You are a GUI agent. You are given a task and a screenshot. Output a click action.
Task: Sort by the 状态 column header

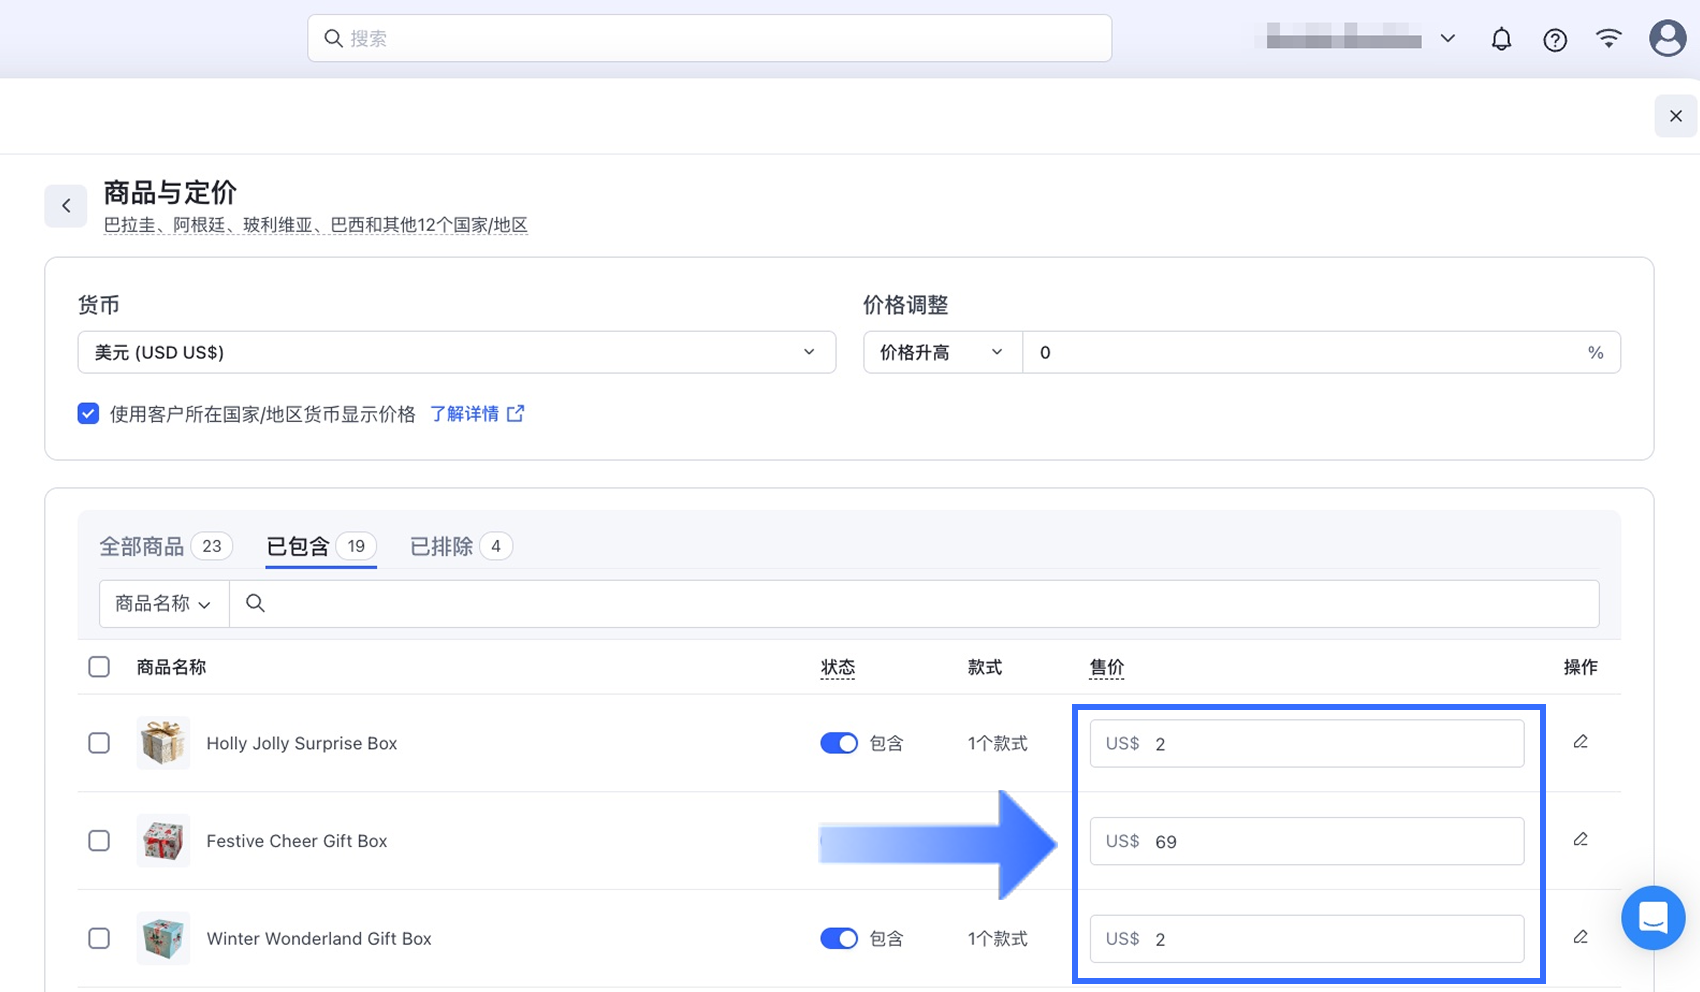click(838, 667)
